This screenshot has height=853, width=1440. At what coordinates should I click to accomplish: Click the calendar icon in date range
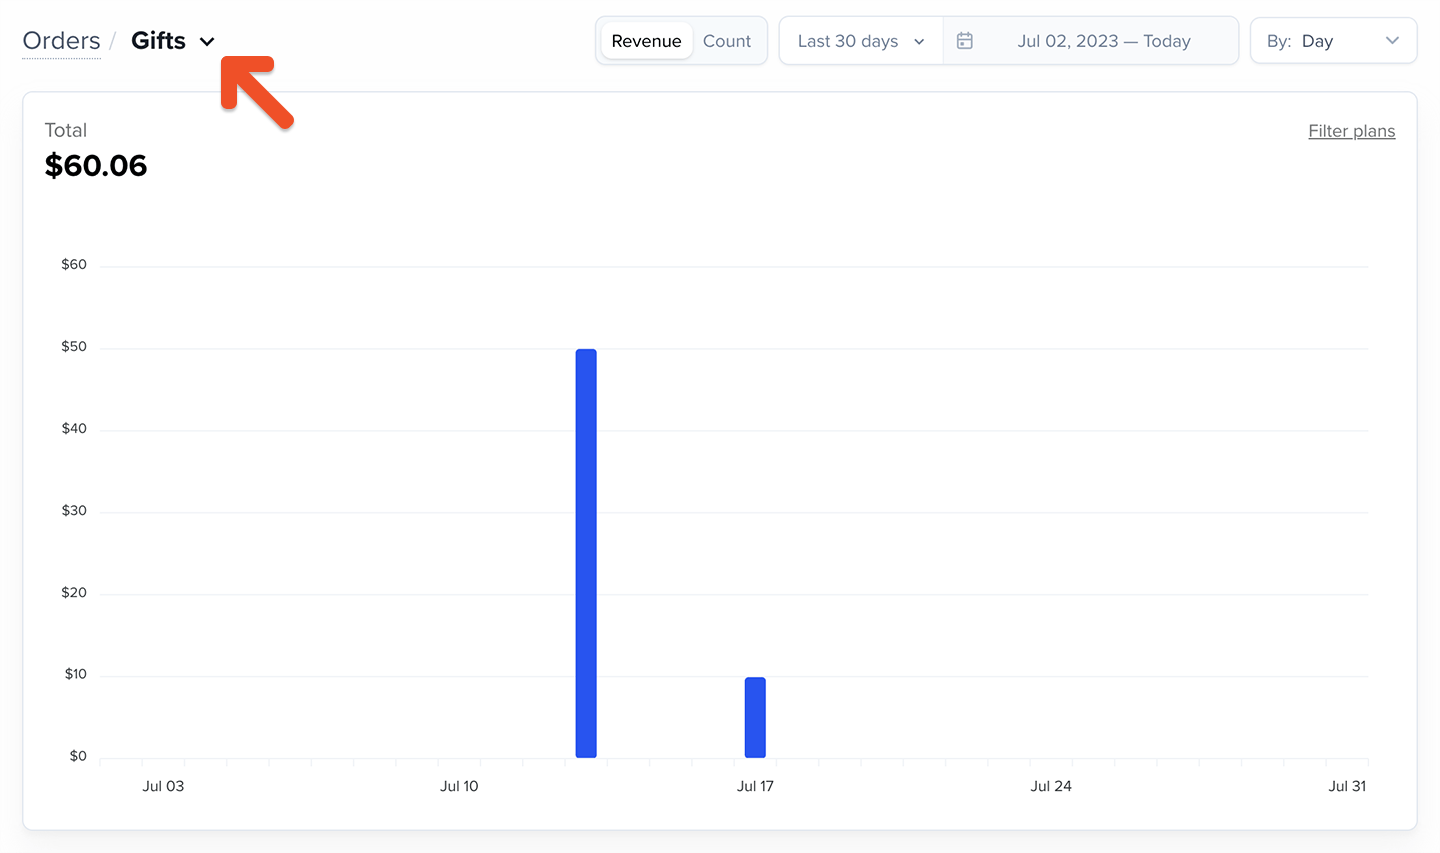[965, 41]
